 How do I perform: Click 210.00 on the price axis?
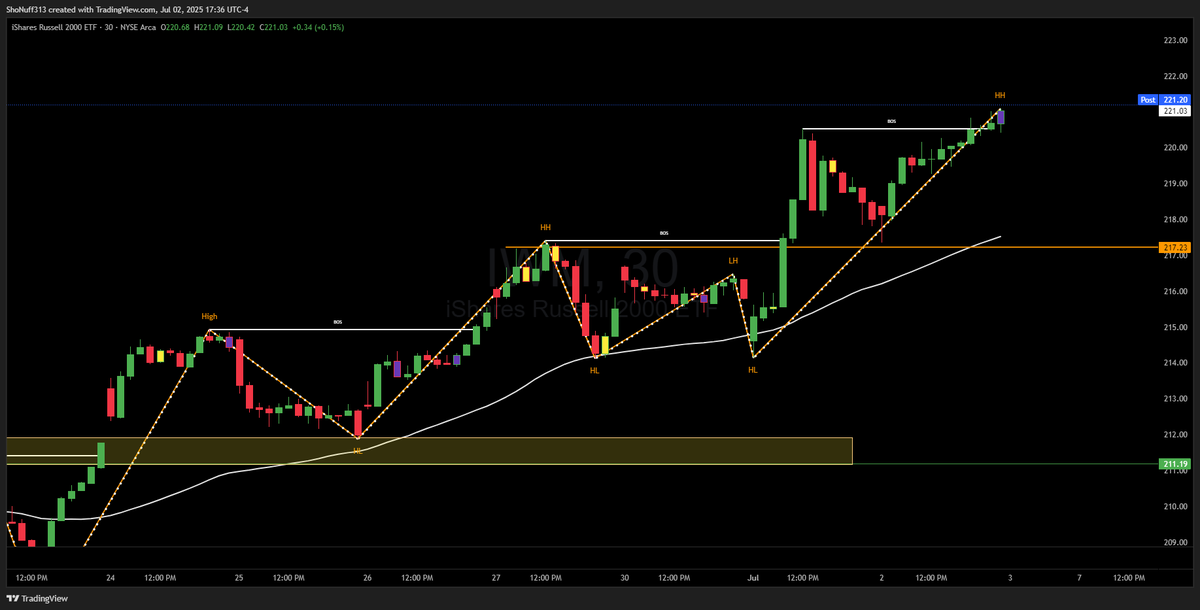click(x=1175, y=507)
